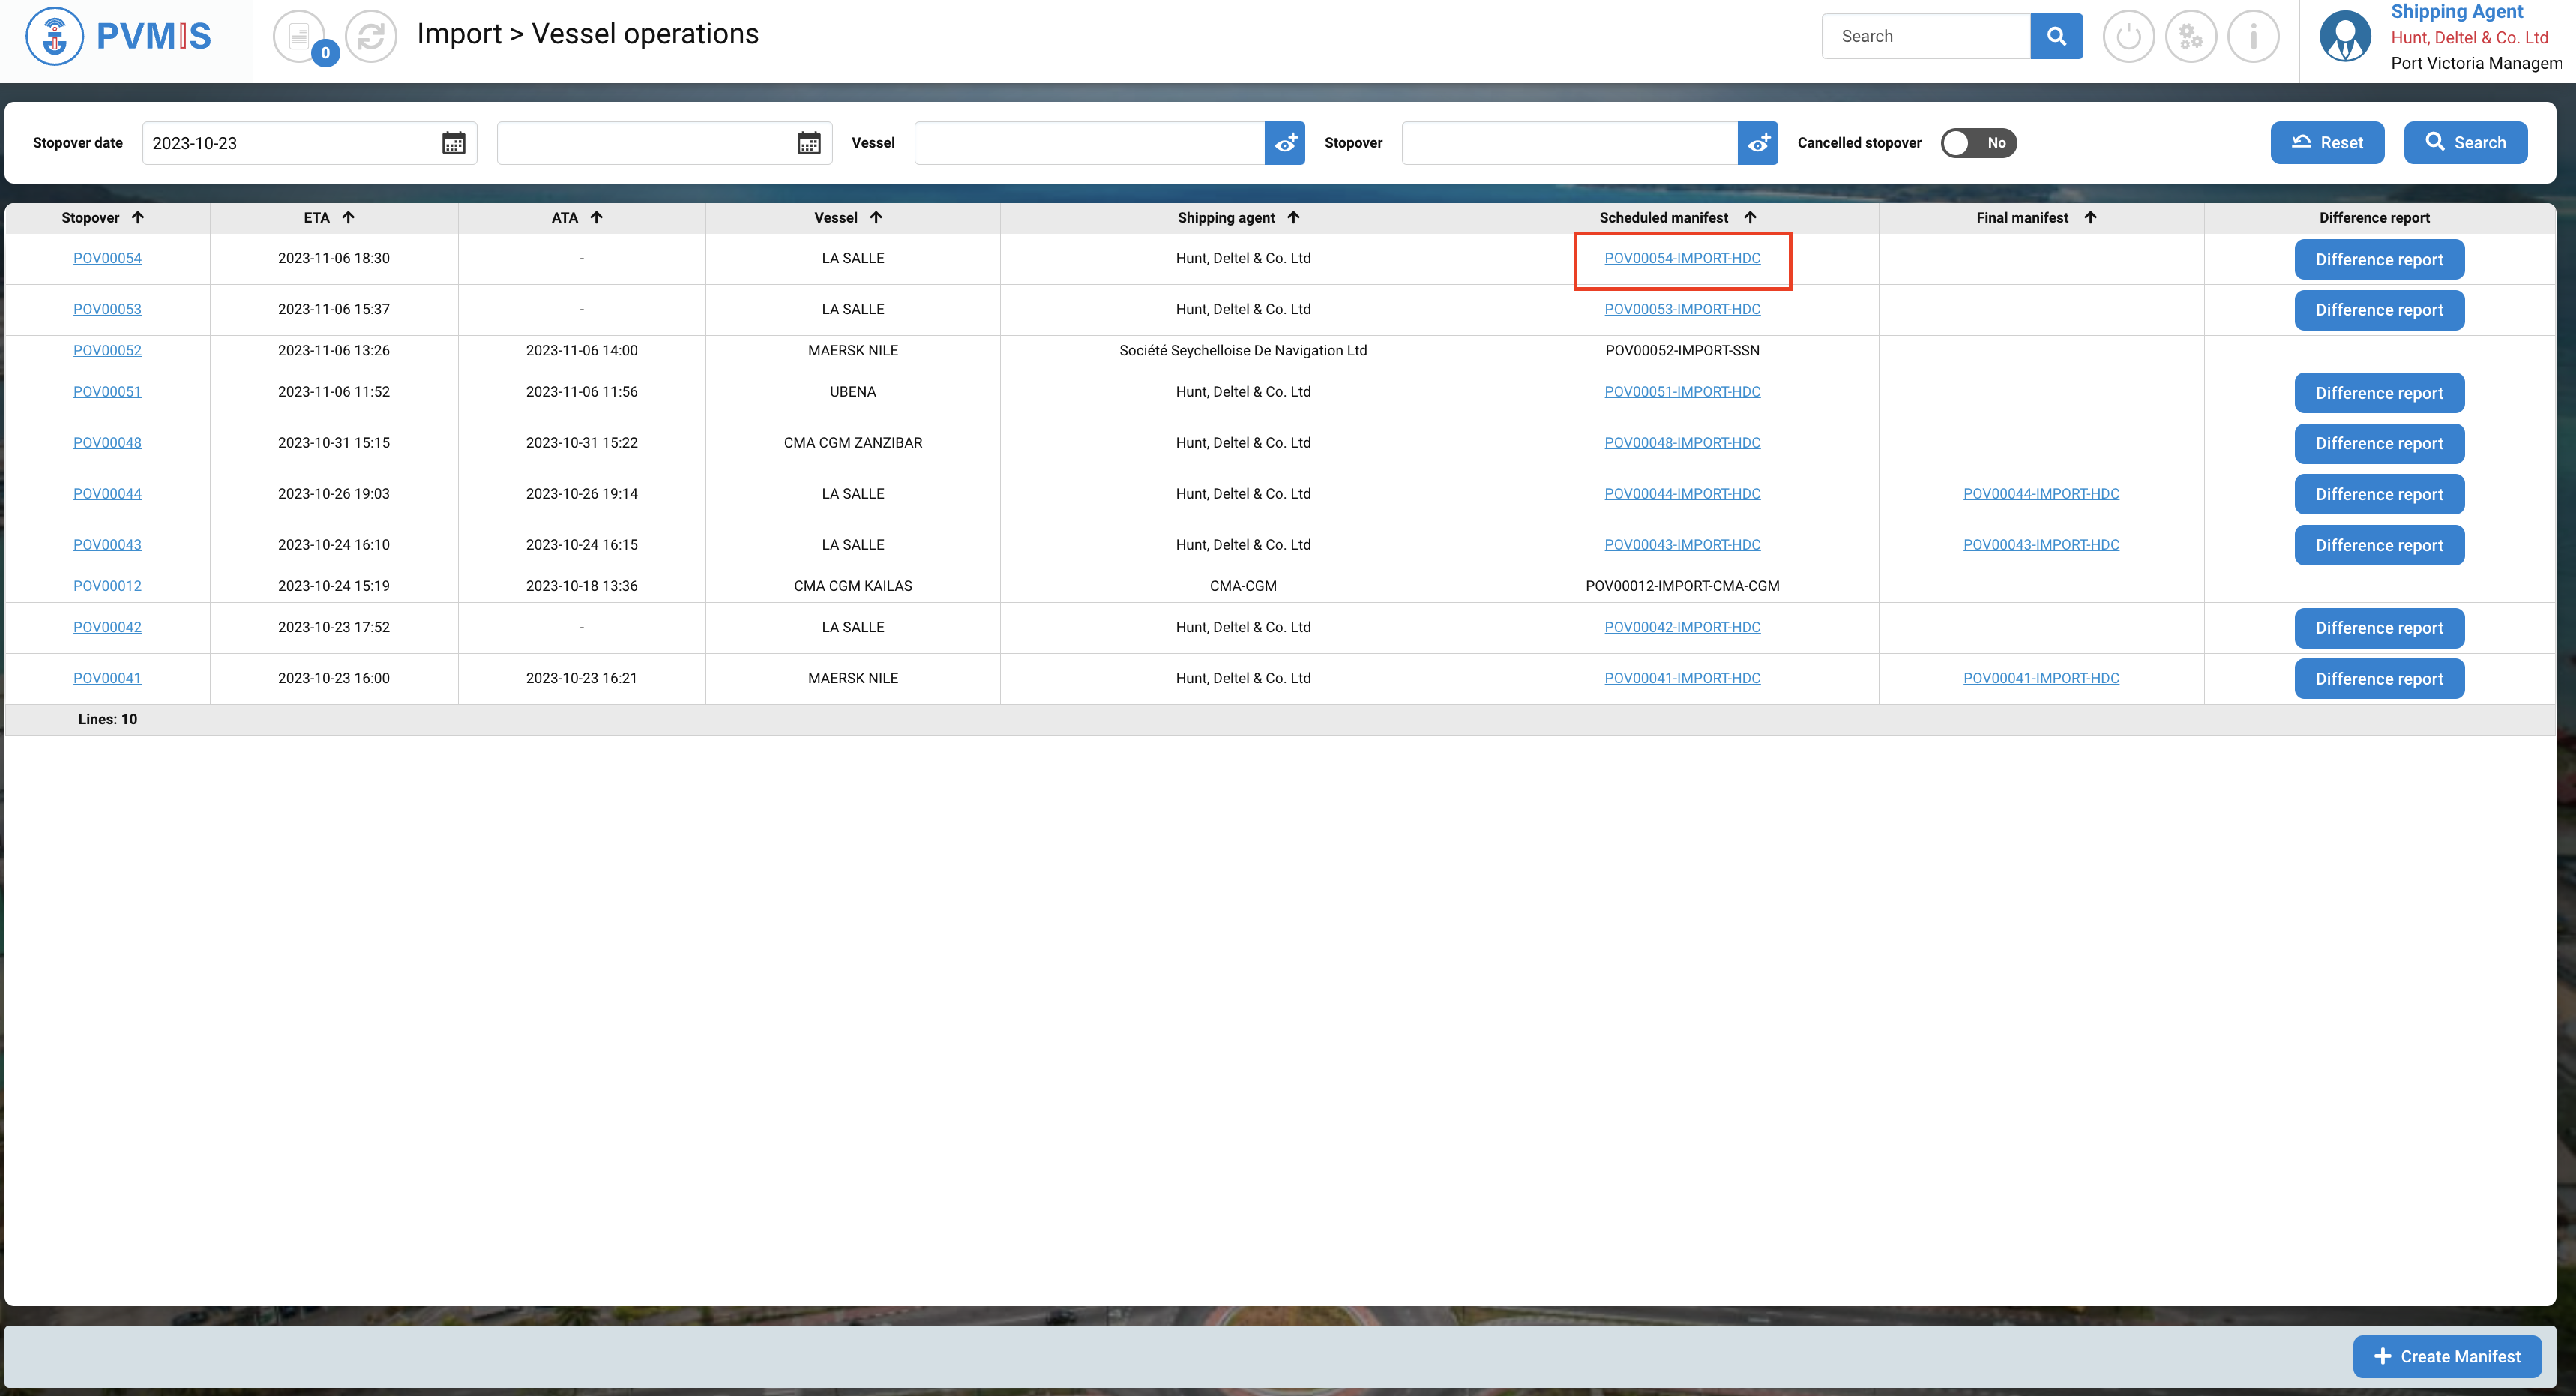Click the Reset filter button
Image resolution: width=2576 pixels, height=1396 pixels.
tap(2327, 143)
